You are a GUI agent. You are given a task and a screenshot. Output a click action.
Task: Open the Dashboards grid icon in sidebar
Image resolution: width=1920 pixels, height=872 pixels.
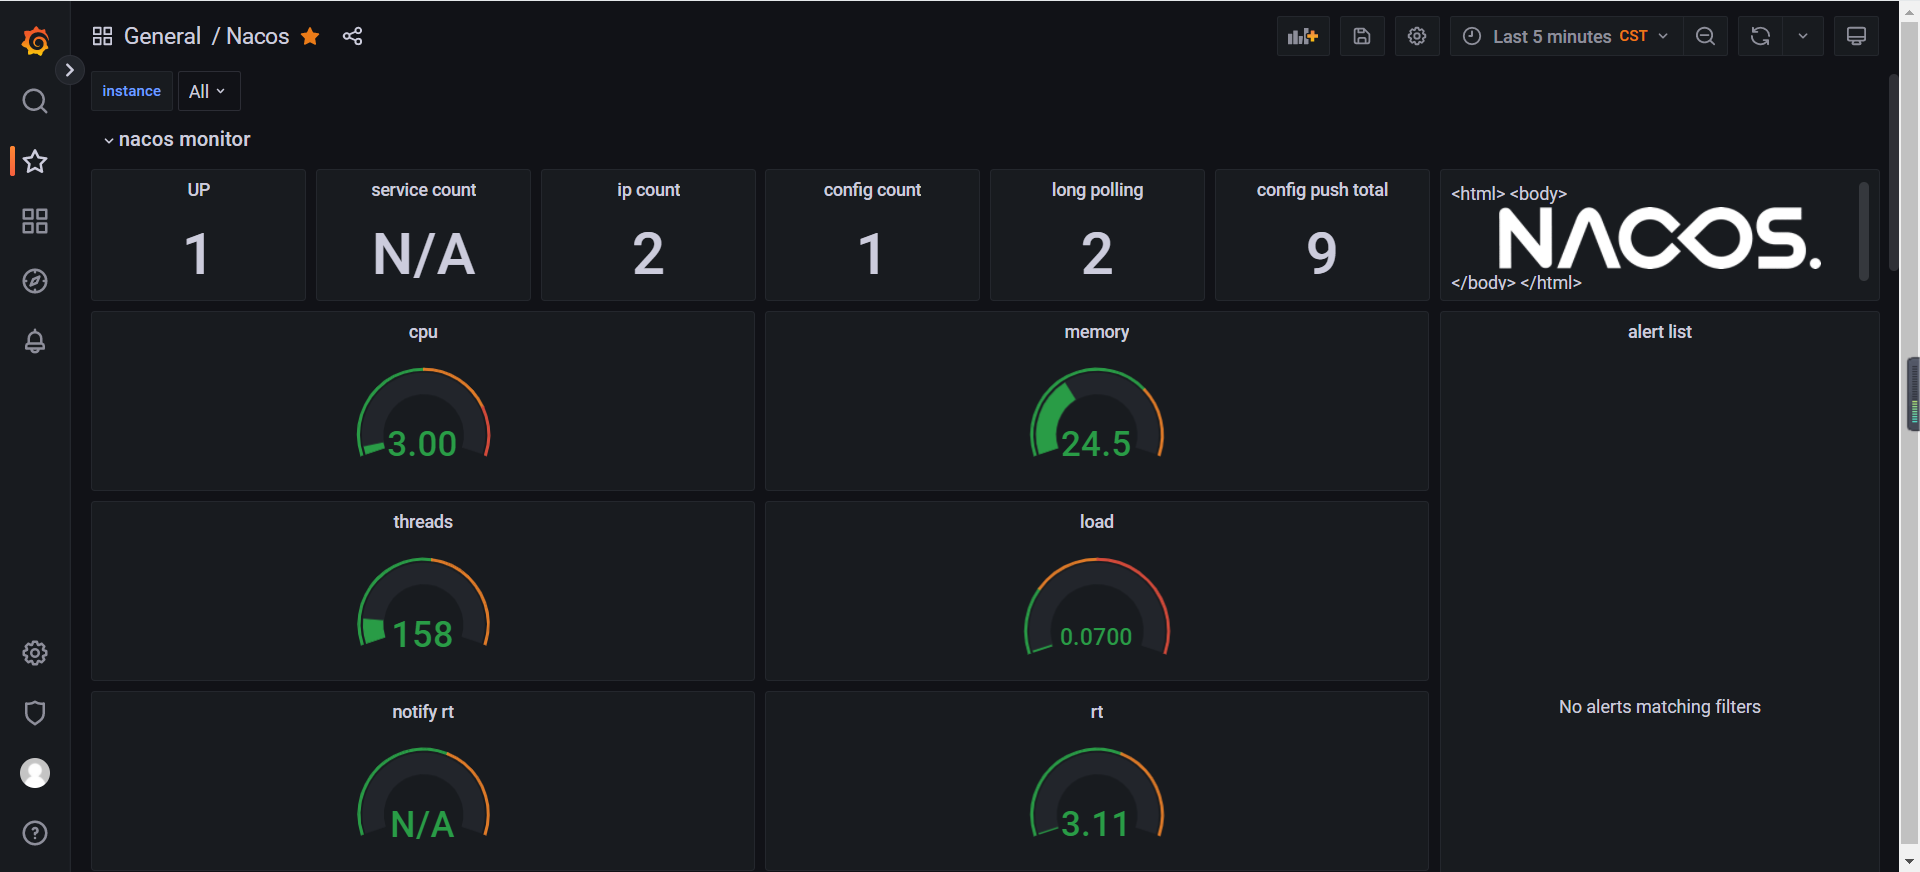coord(35,221)
